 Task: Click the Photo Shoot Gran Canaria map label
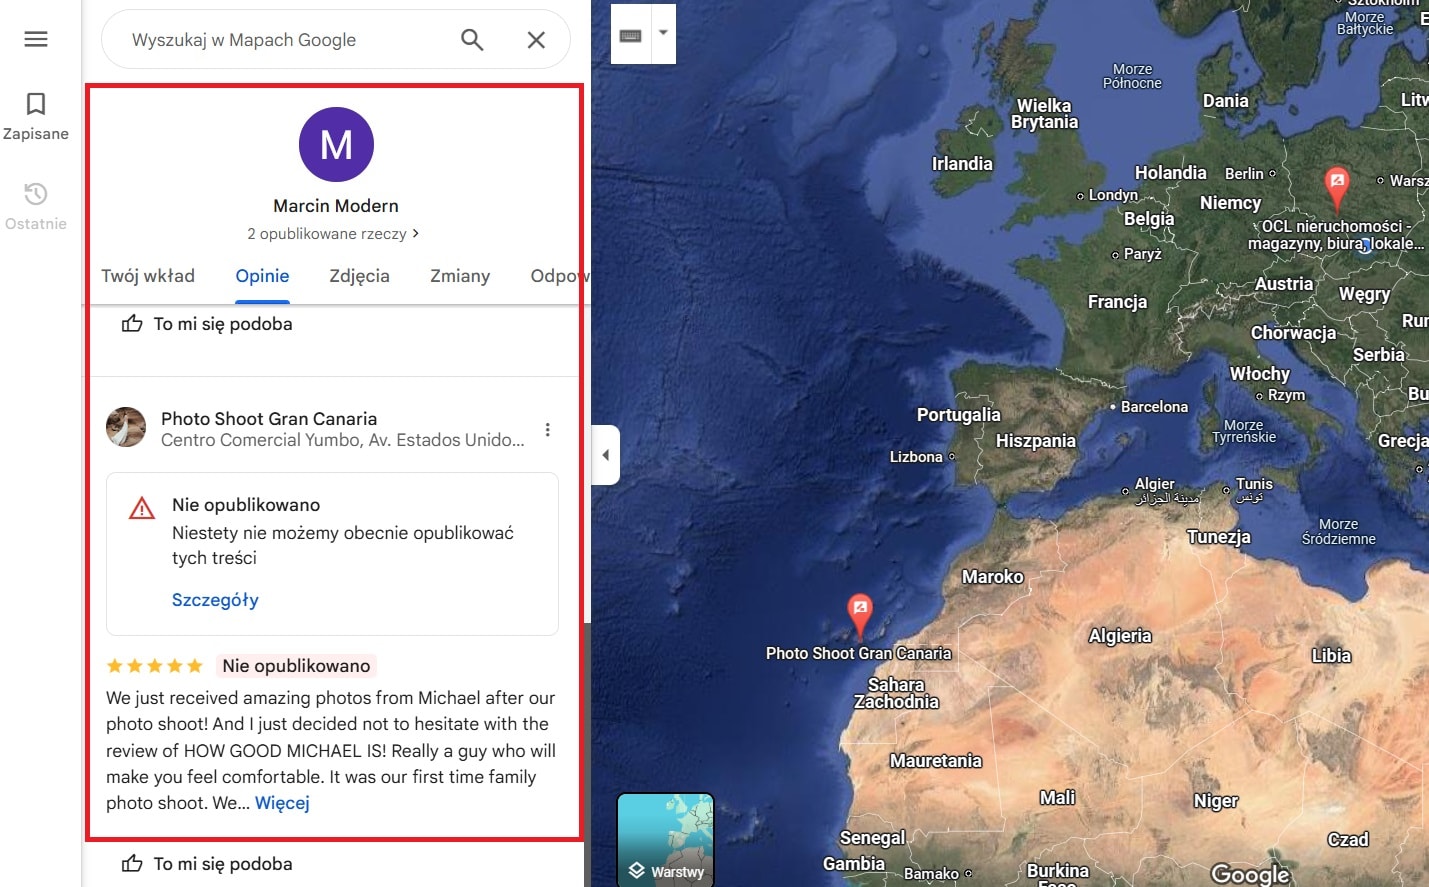(858, 653)
